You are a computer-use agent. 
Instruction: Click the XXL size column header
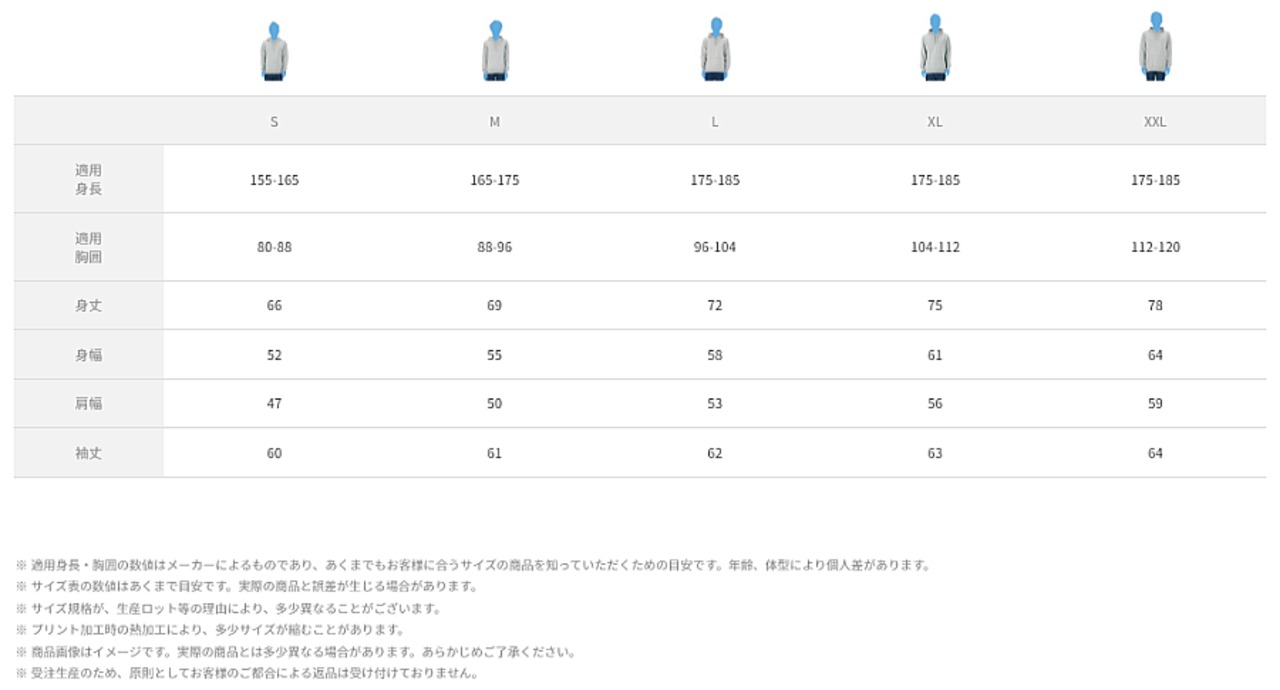tap(1155, 122)
